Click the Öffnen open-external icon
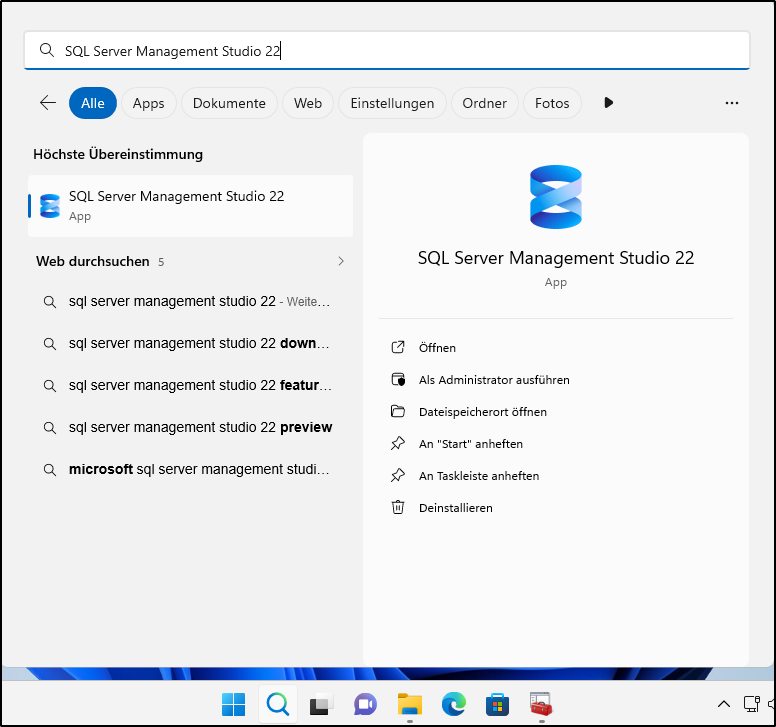Viewport: 776px width, 727px height. coord(398,347)
